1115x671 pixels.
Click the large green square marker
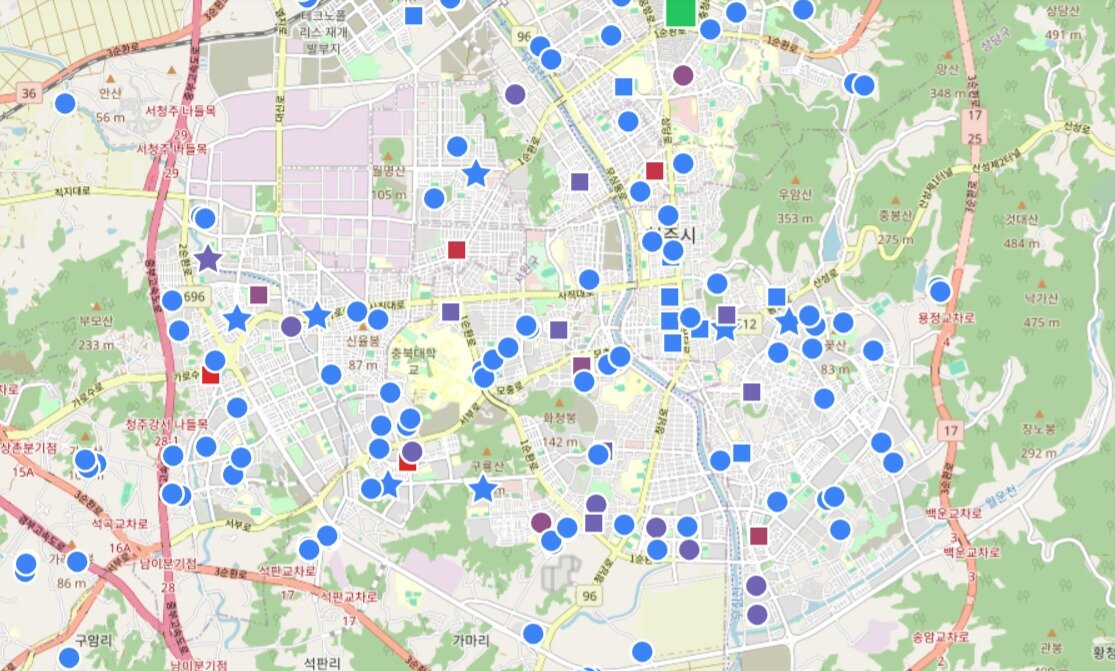click(681, 12)
